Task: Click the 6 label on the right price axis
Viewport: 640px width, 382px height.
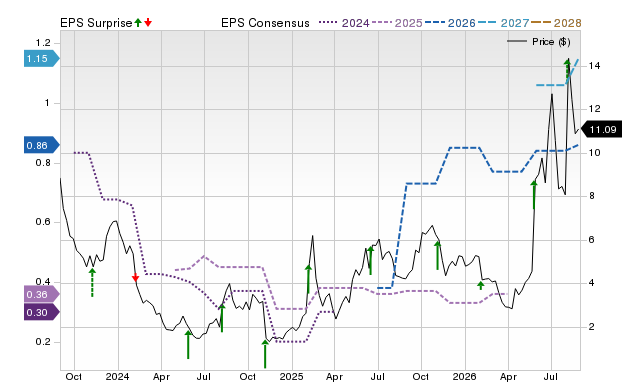Action: 592,240
